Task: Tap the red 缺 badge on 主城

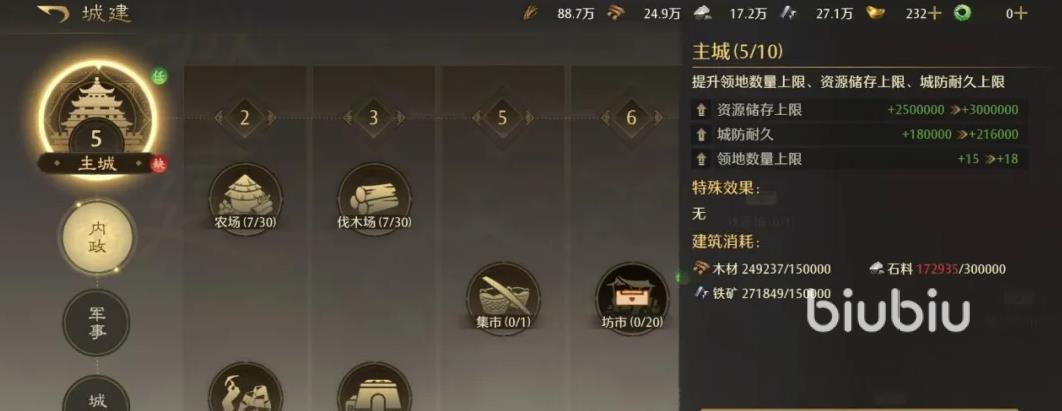Action: (x=159, y=165)
